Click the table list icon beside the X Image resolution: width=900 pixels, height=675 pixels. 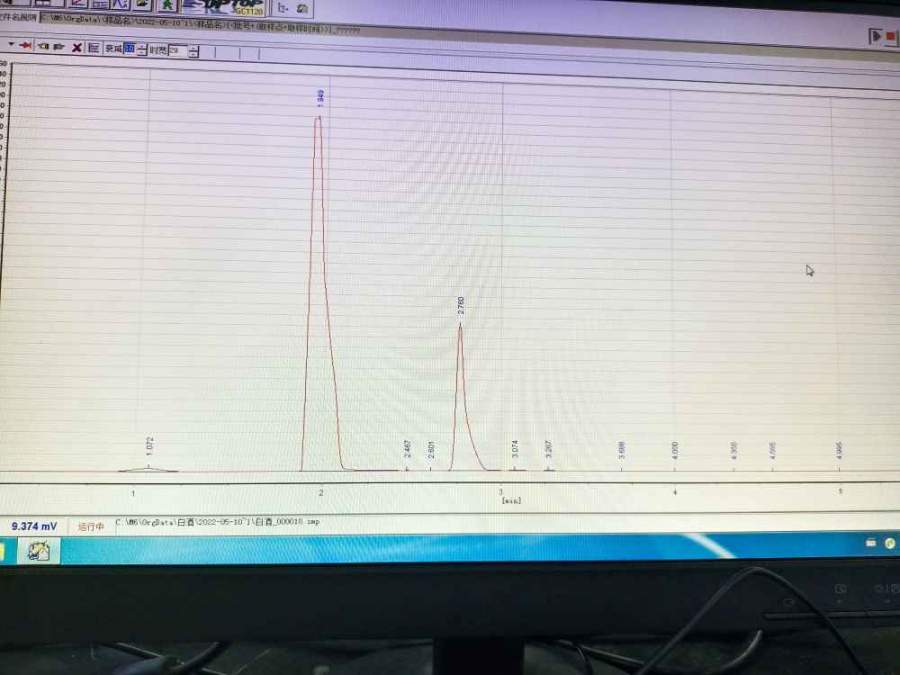point(94,48)
